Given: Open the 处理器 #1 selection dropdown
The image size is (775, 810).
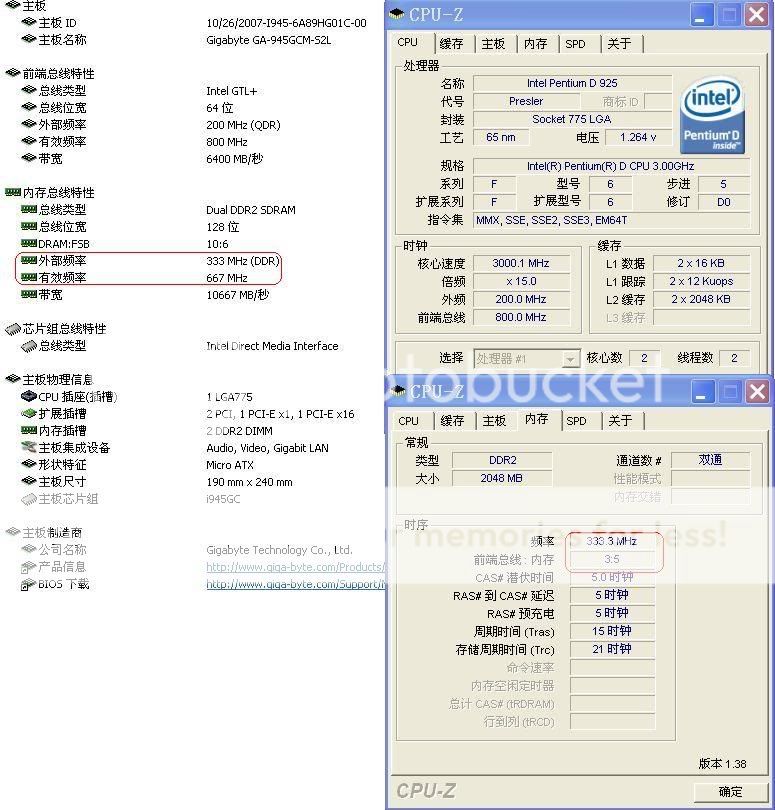Looking at the screenshot, I should click(570, 358).
